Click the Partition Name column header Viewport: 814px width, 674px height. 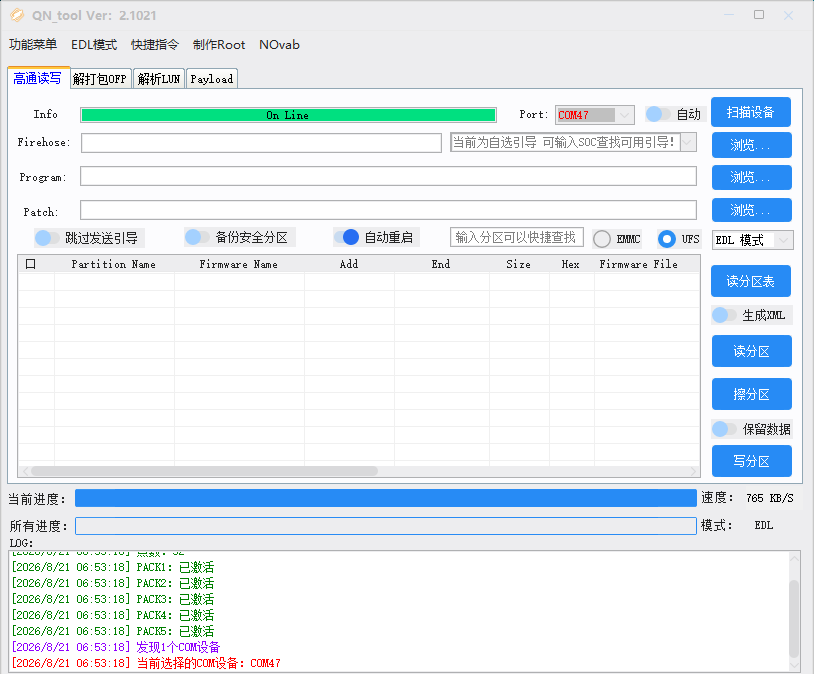click(114, 264)
